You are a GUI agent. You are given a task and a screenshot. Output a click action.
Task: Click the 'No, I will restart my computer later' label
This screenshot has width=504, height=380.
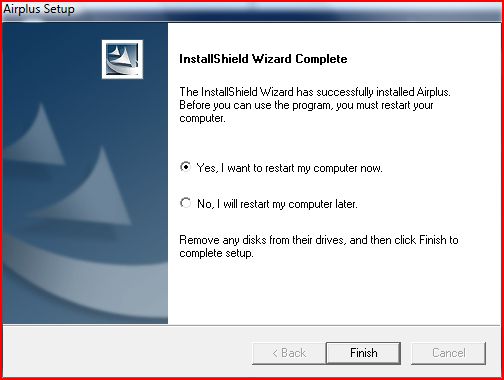(277, 204)
